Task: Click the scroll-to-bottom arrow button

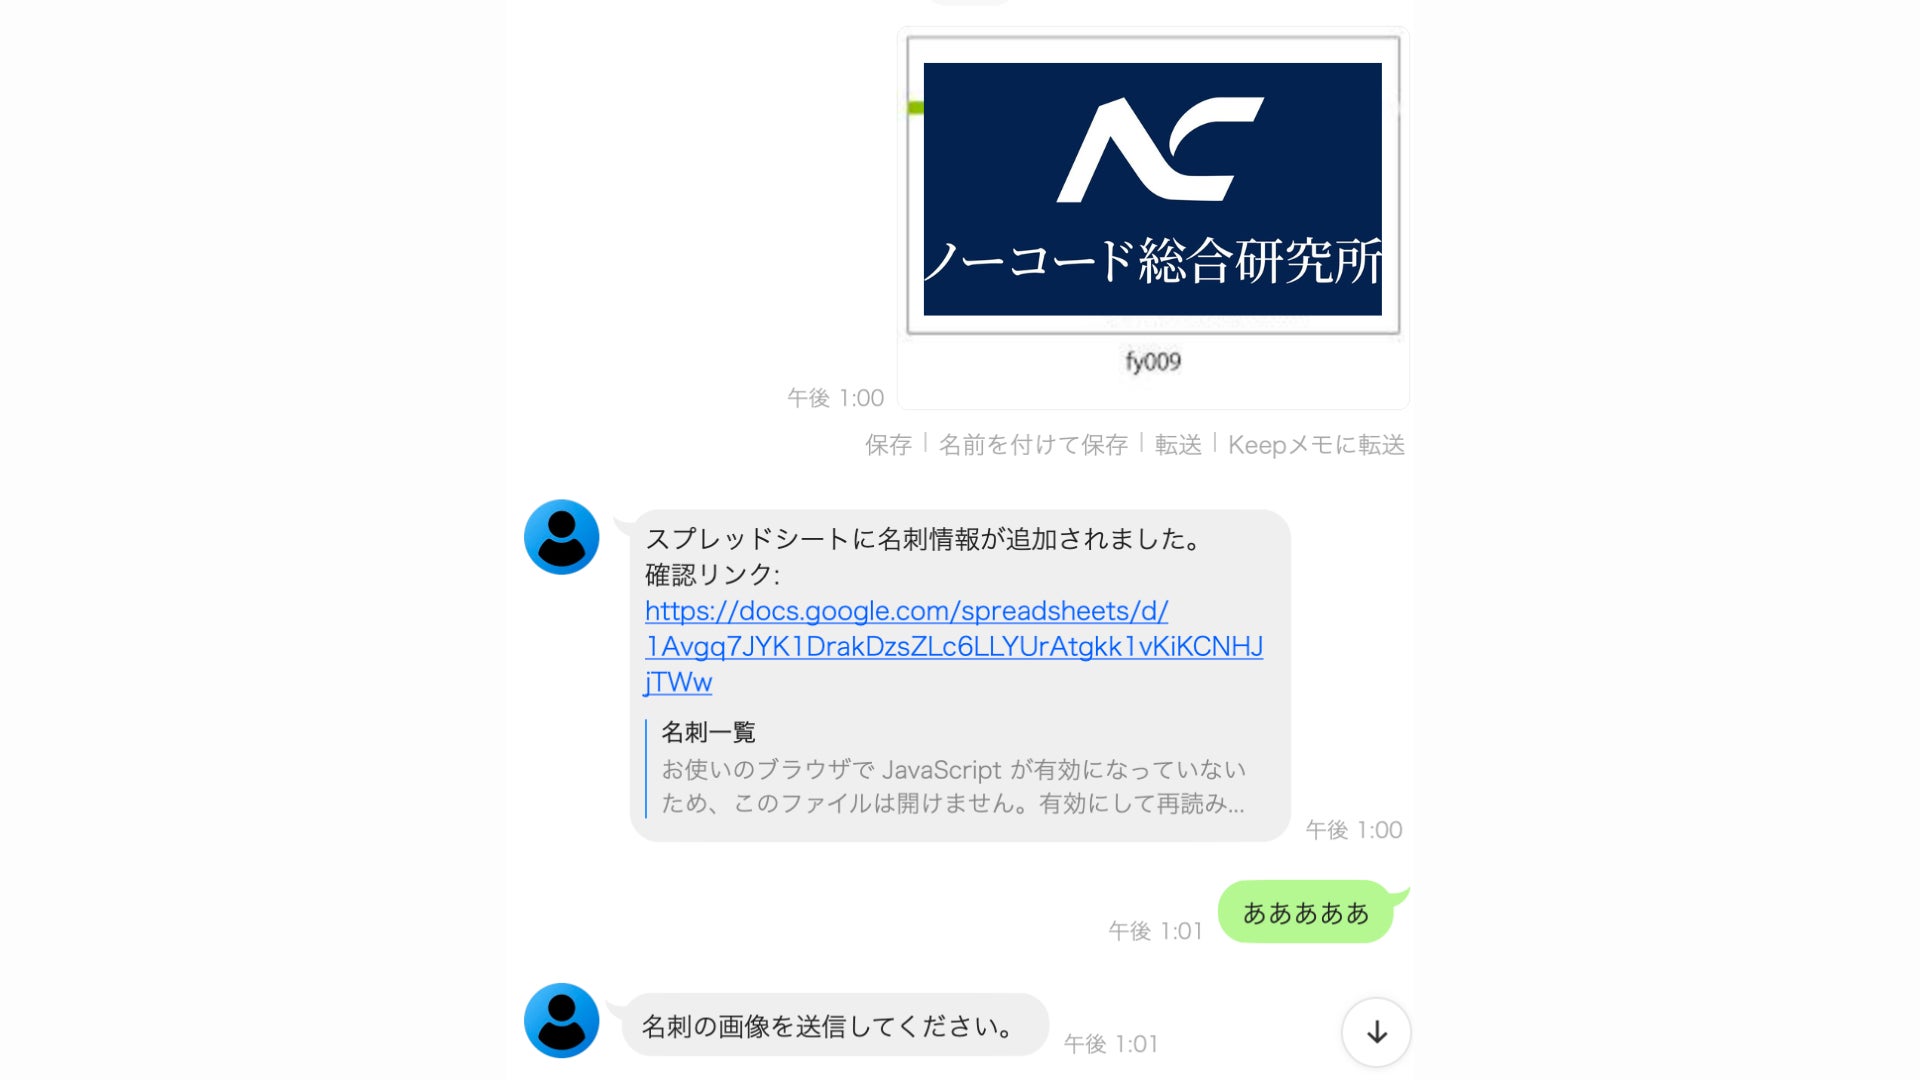Action: (1376, 1032)
